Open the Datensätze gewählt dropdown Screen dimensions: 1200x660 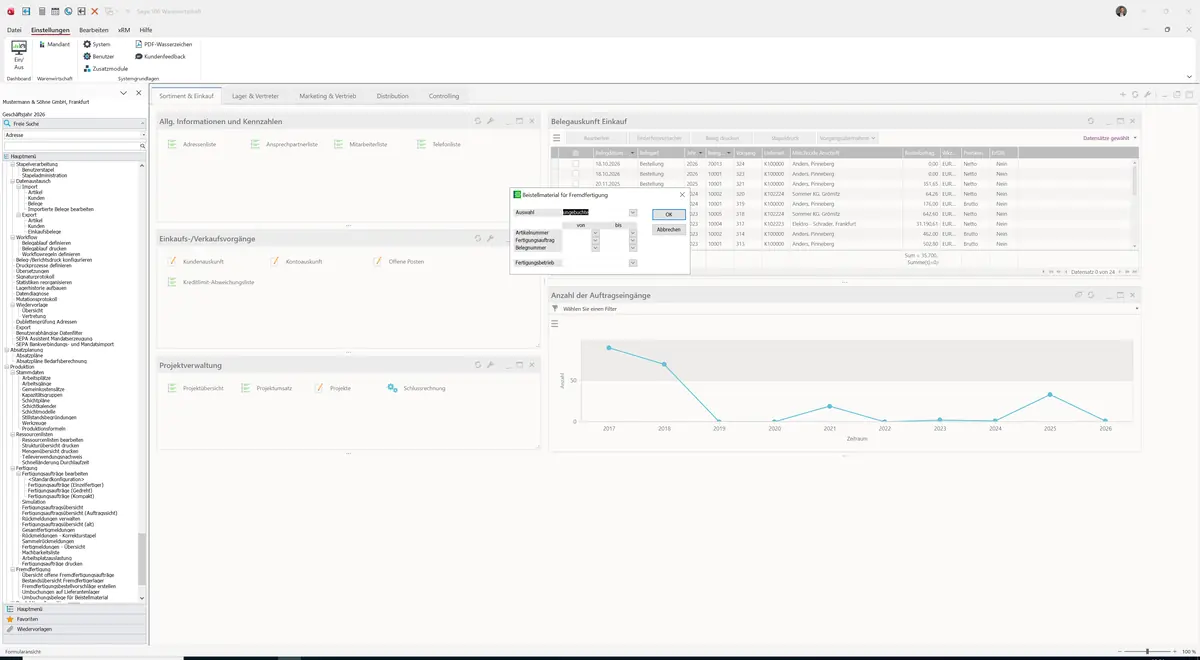coord(1110,138)
